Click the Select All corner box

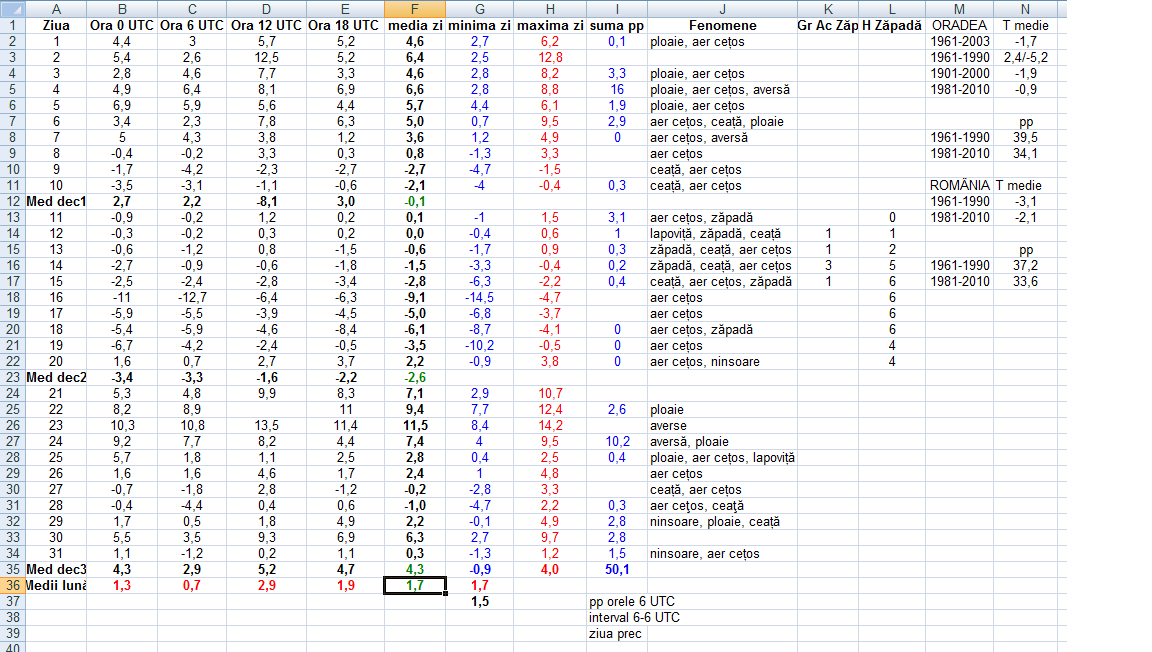tap(12, 9)
